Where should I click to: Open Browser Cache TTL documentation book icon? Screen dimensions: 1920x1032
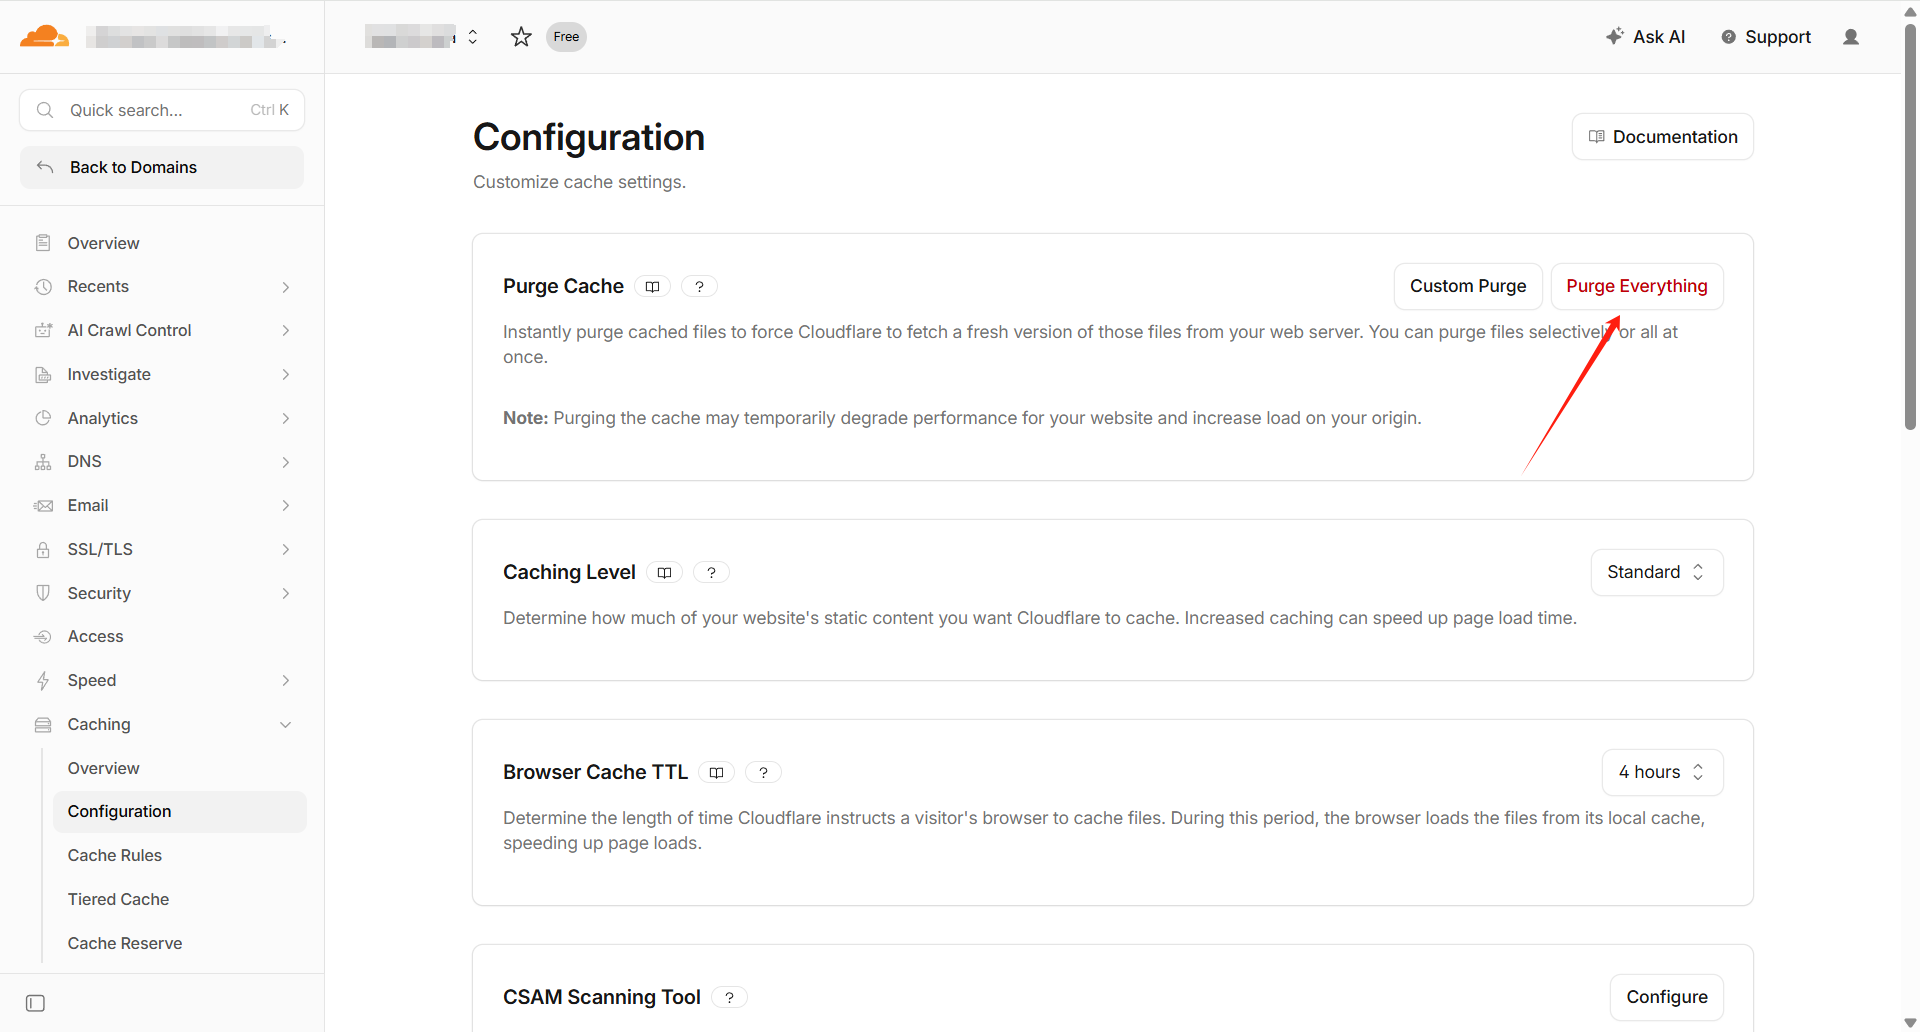click(x=716, y=773)
